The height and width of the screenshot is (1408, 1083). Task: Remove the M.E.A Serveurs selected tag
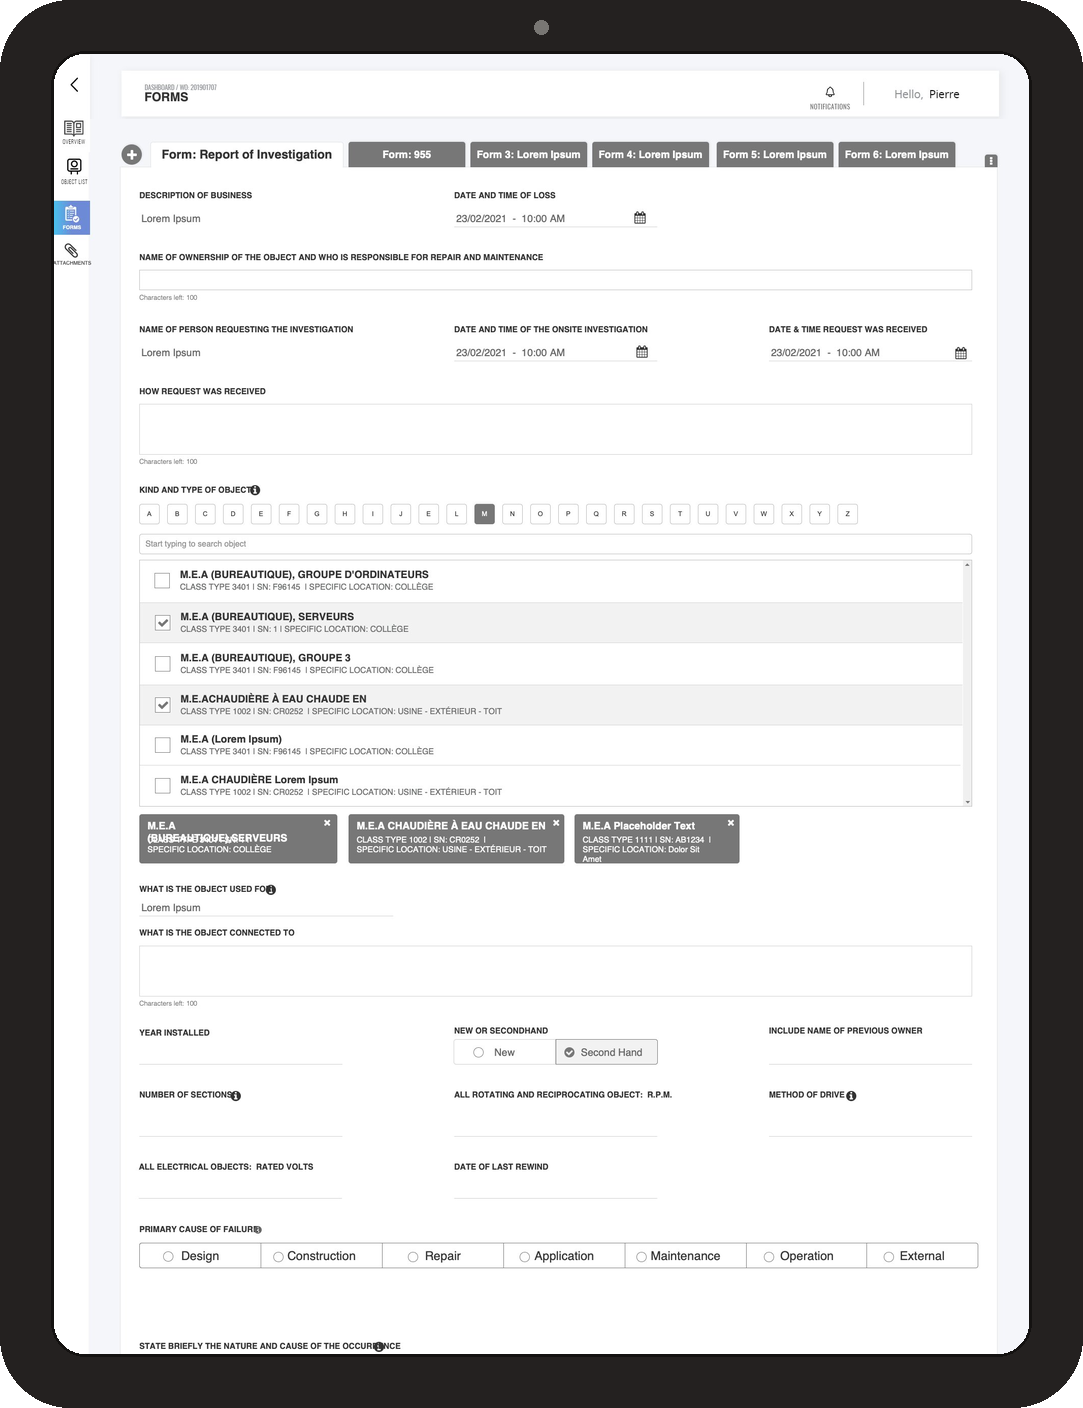pos(327,823)
